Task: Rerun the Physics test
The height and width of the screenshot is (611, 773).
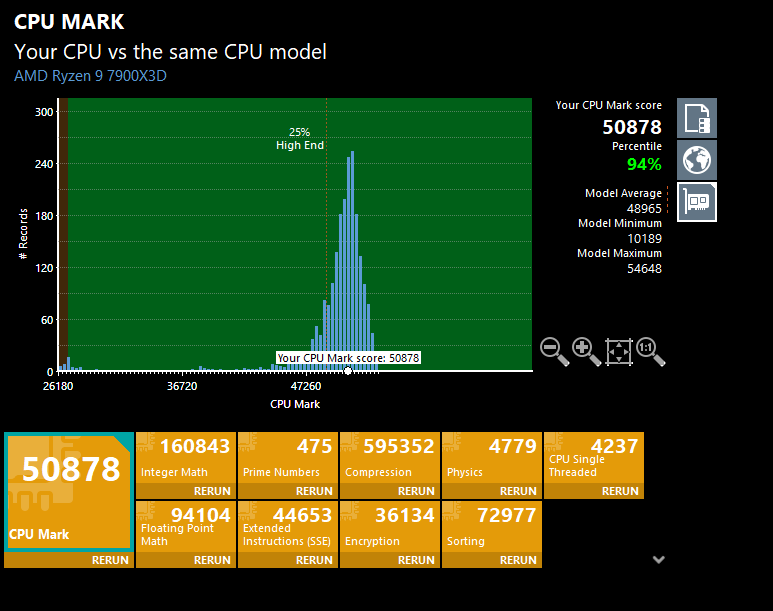Action: point(518,491)
